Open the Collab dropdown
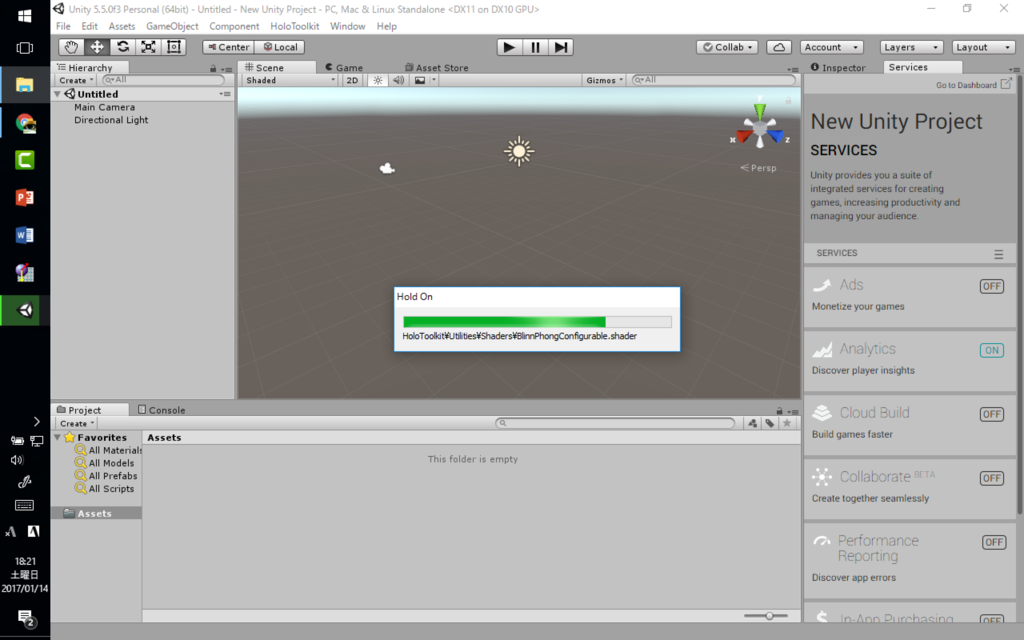The width and height of the screenshot is (1024, 640). tap(728, 47)
